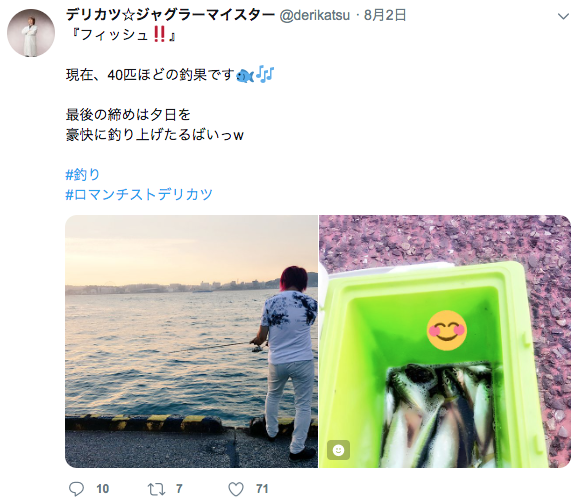Open the reply speech bubble icon
The image size is (581, 503).
76,489
